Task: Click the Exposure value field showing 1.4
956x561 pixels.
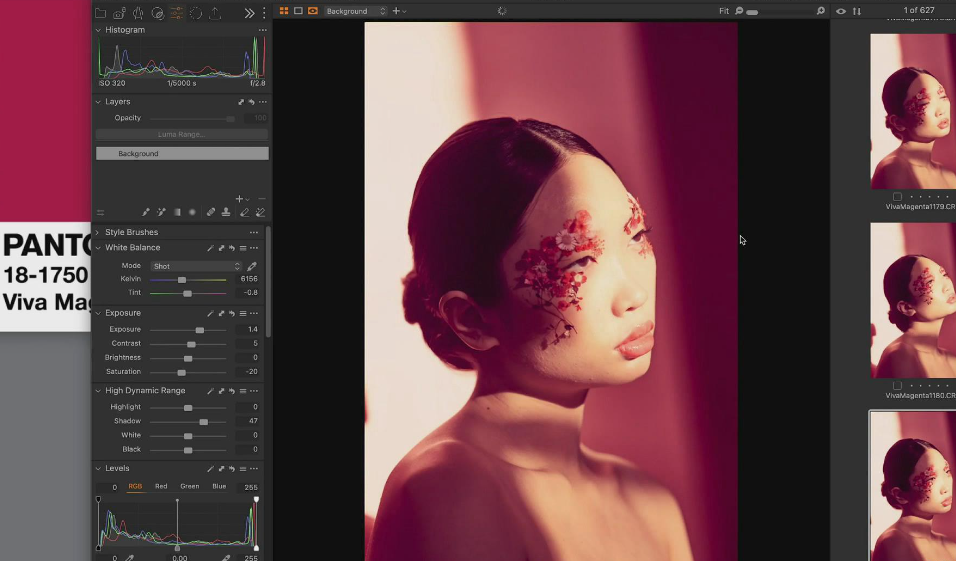Action: point(248,329)
